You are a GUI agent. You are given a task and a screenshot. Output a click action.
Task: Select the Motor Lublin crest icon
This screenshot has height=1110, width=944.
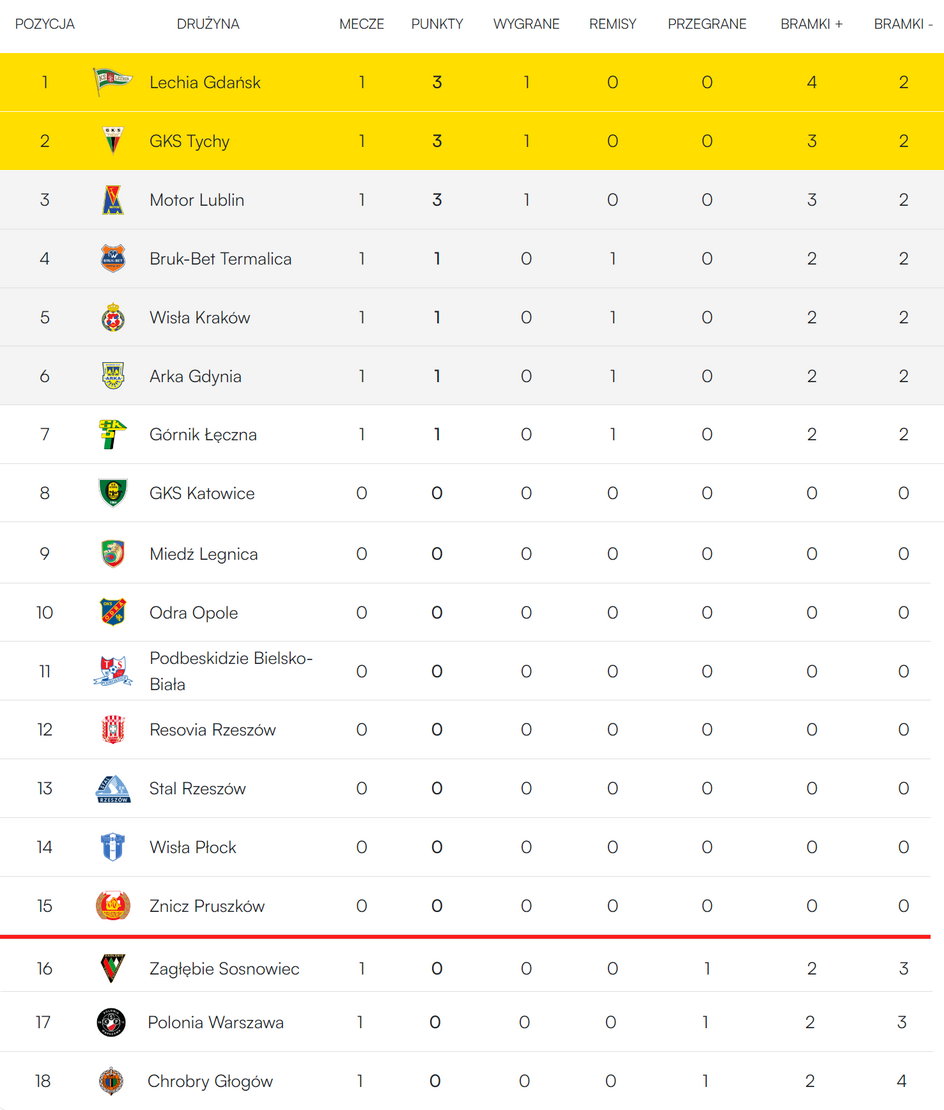pyautogui.click(x=113, y=200)
